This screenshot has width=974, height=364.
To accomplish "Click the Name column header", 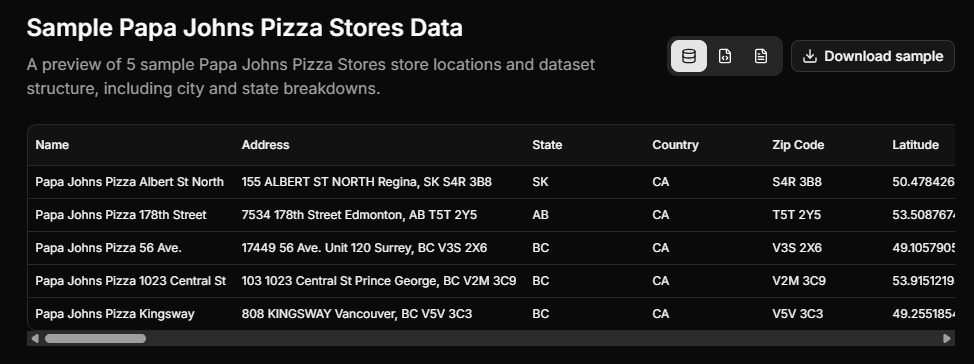I will (x=52, y=145).
